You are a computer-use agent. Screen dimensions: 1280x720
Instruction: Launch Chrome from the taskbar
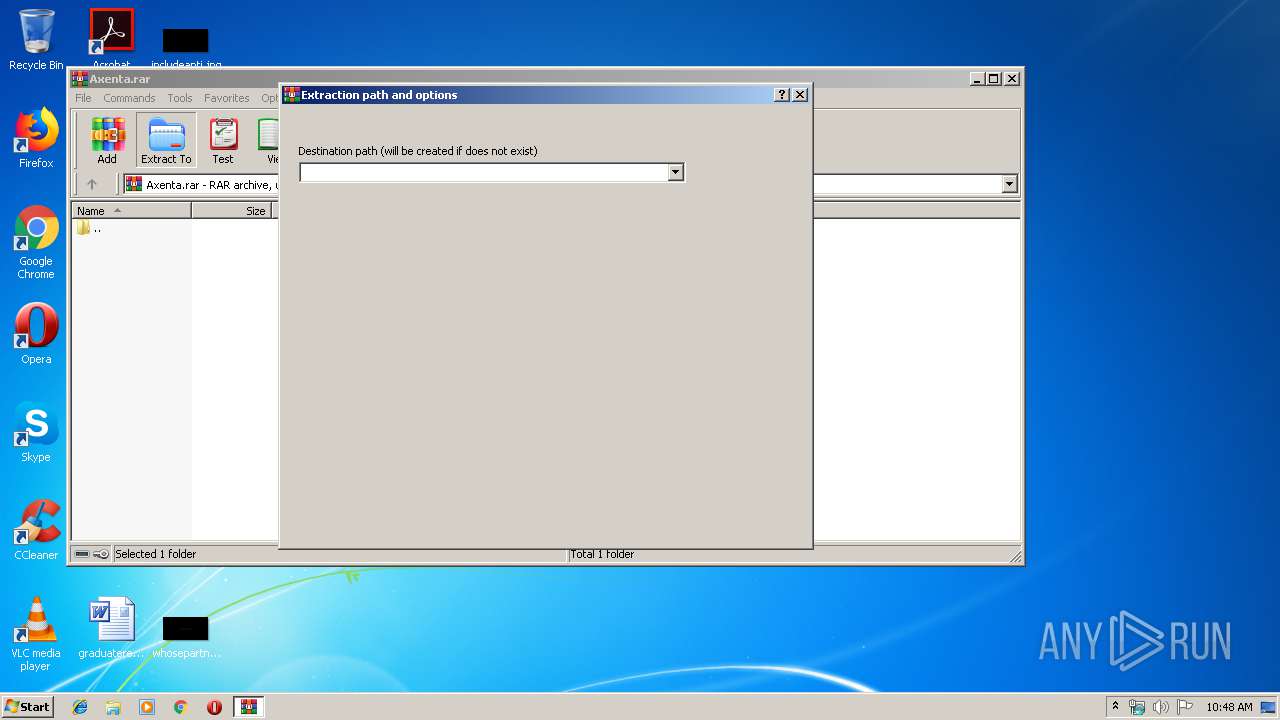click(181, 707)
